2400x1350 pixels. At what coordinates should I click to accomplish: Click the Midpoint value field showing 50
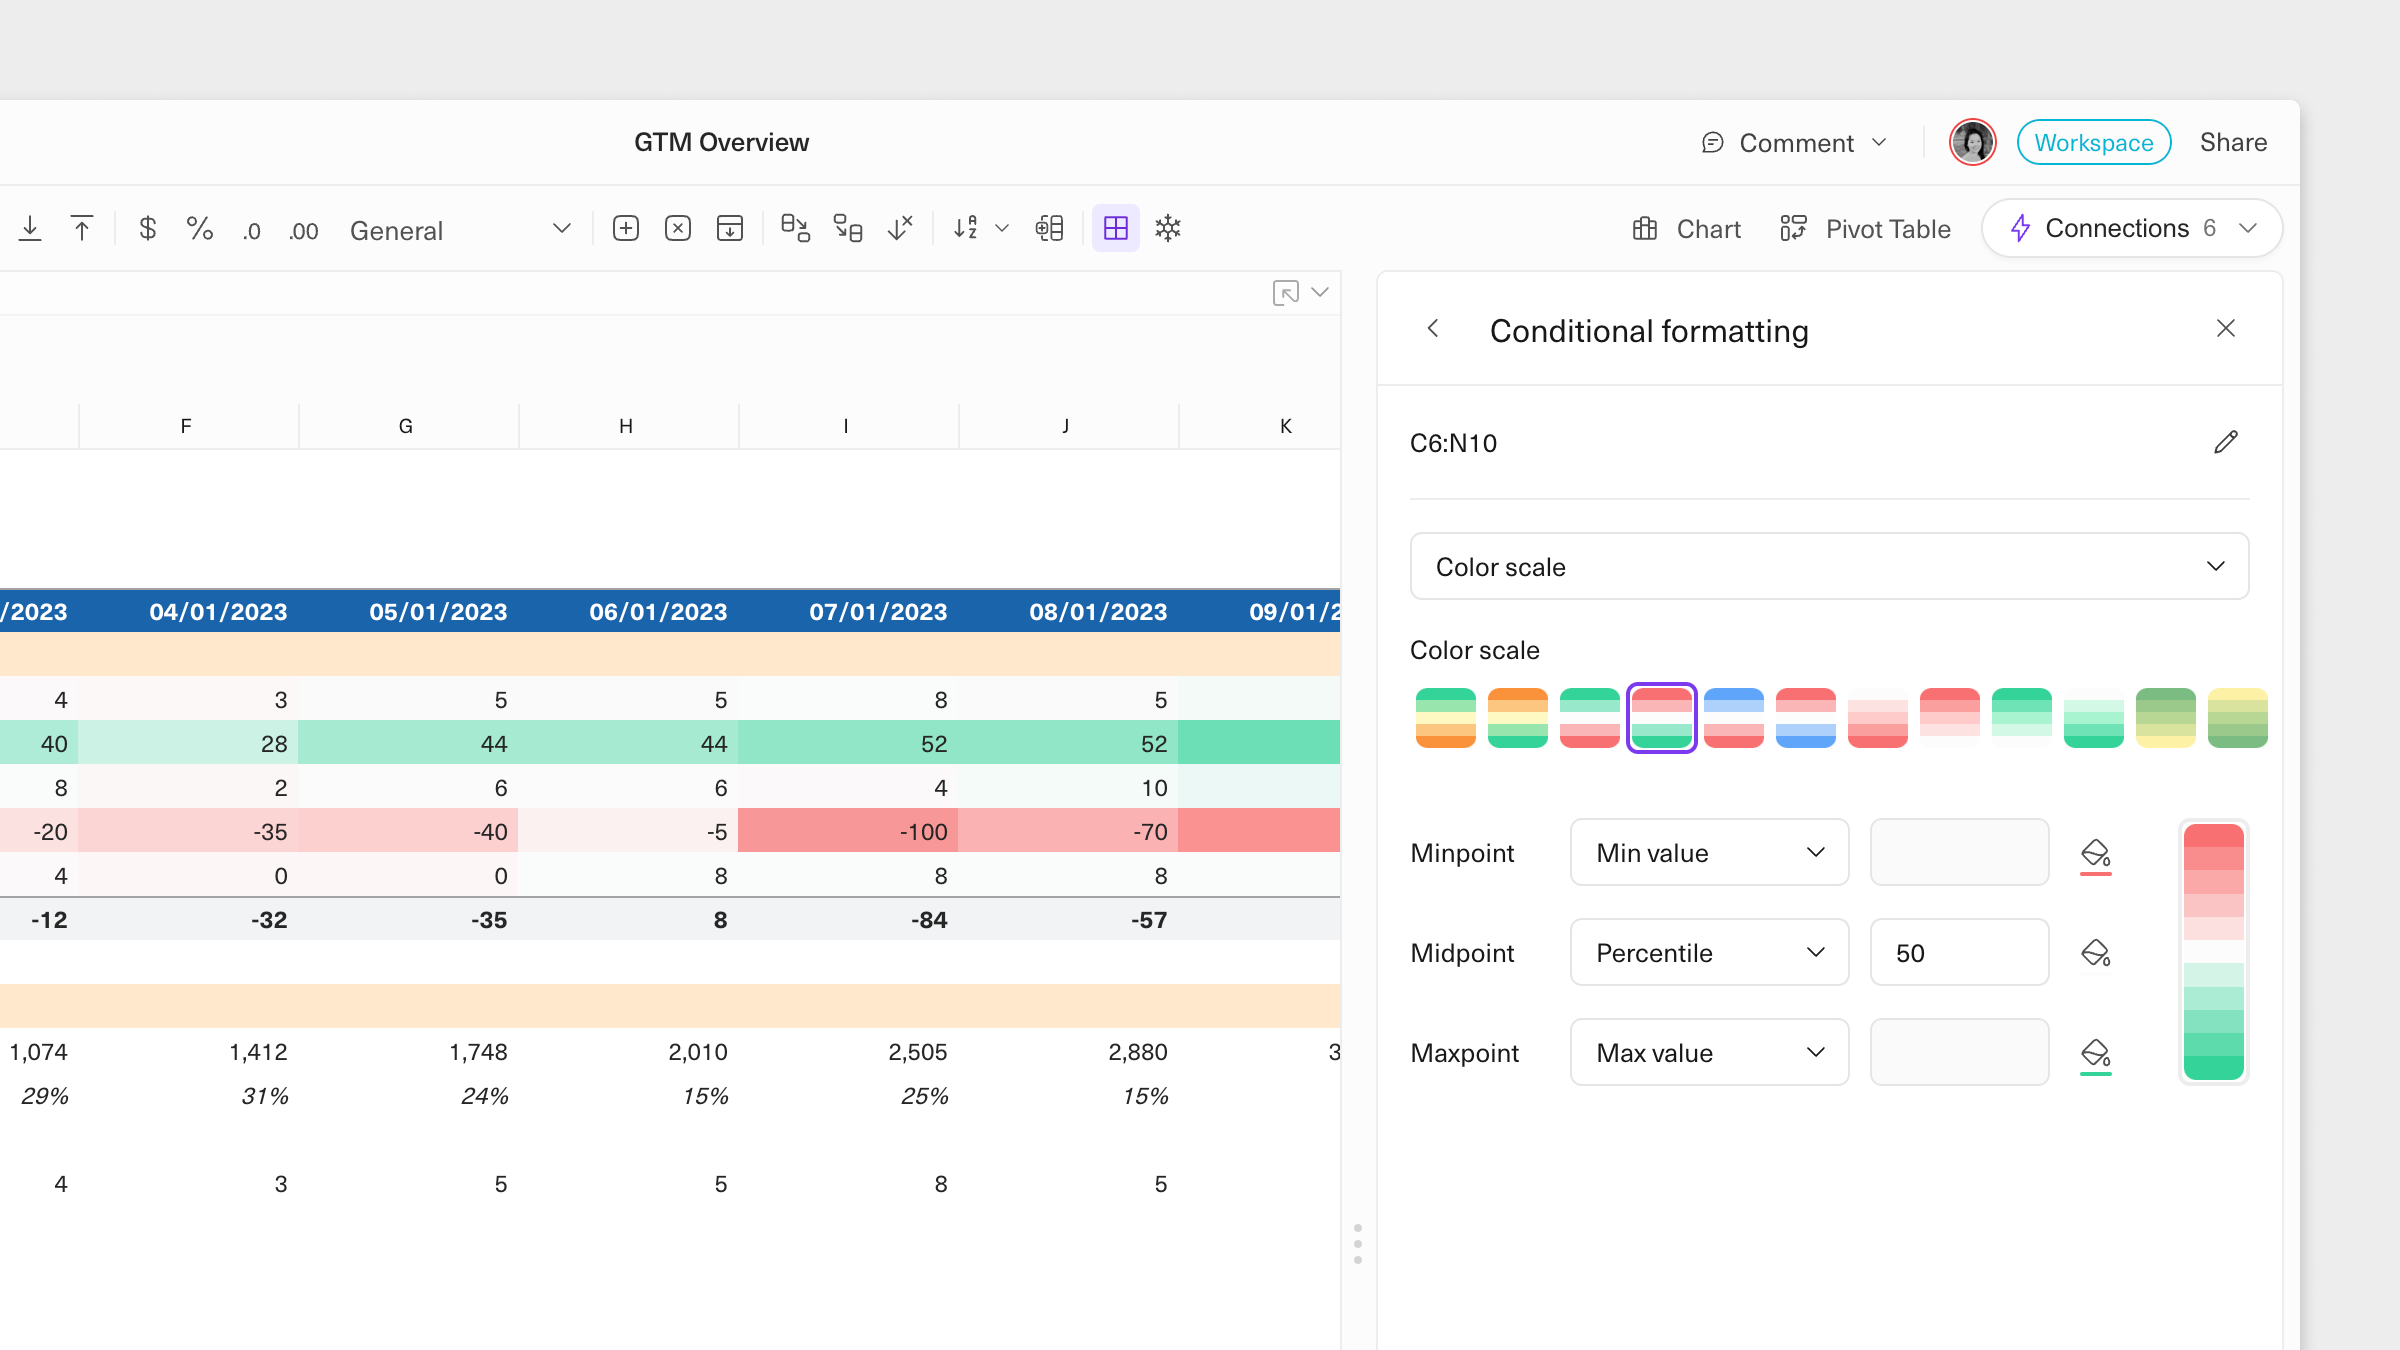[1959, 952]
